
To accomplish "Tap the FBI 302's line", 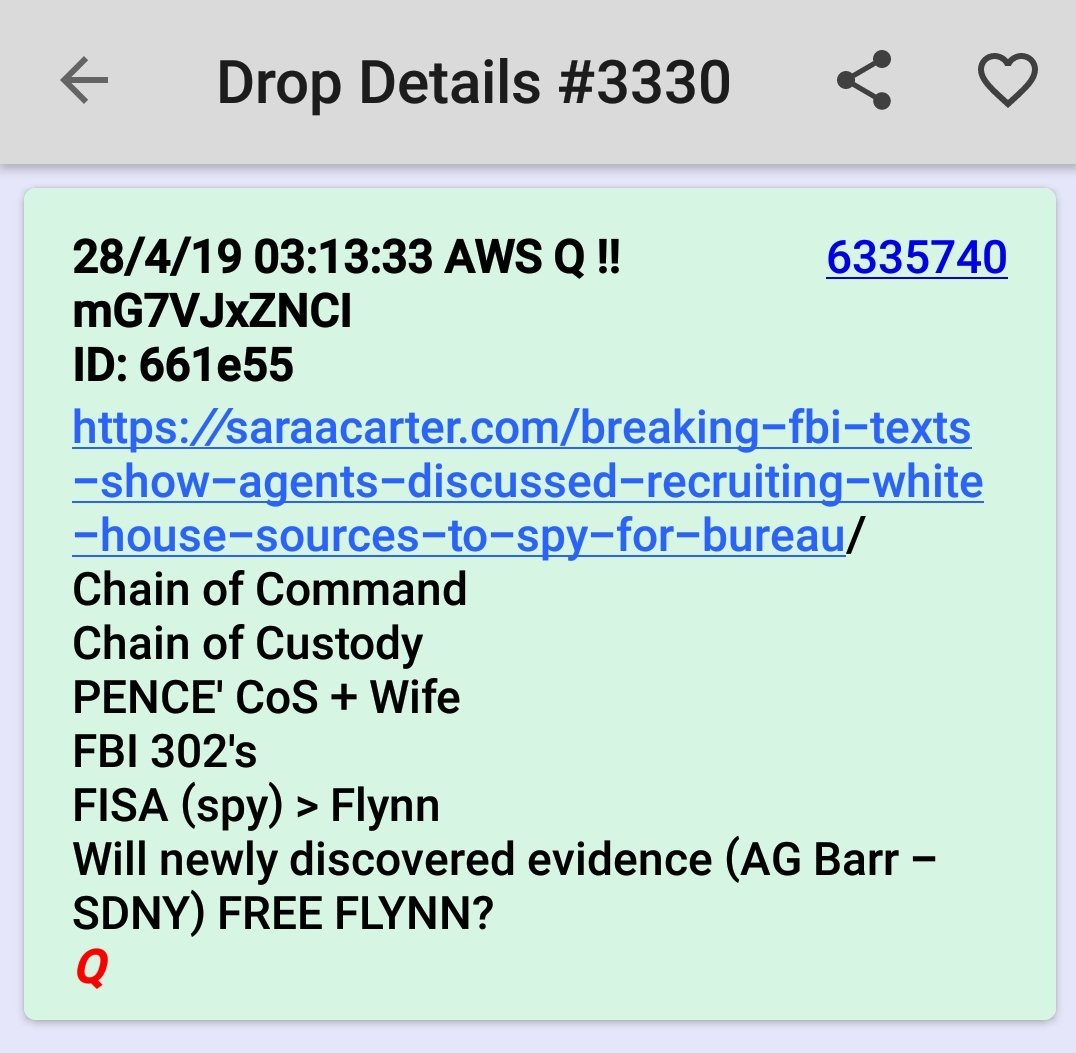I will (x=164, y=751).
